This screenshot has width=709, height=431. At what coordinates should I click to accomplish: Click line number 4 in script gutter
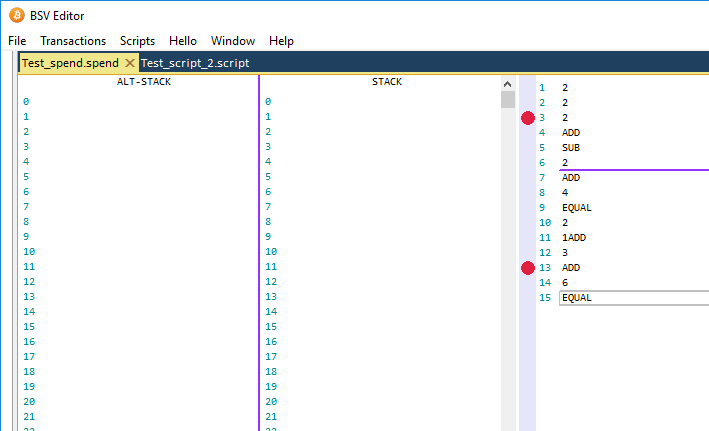(x=542, y=133)
